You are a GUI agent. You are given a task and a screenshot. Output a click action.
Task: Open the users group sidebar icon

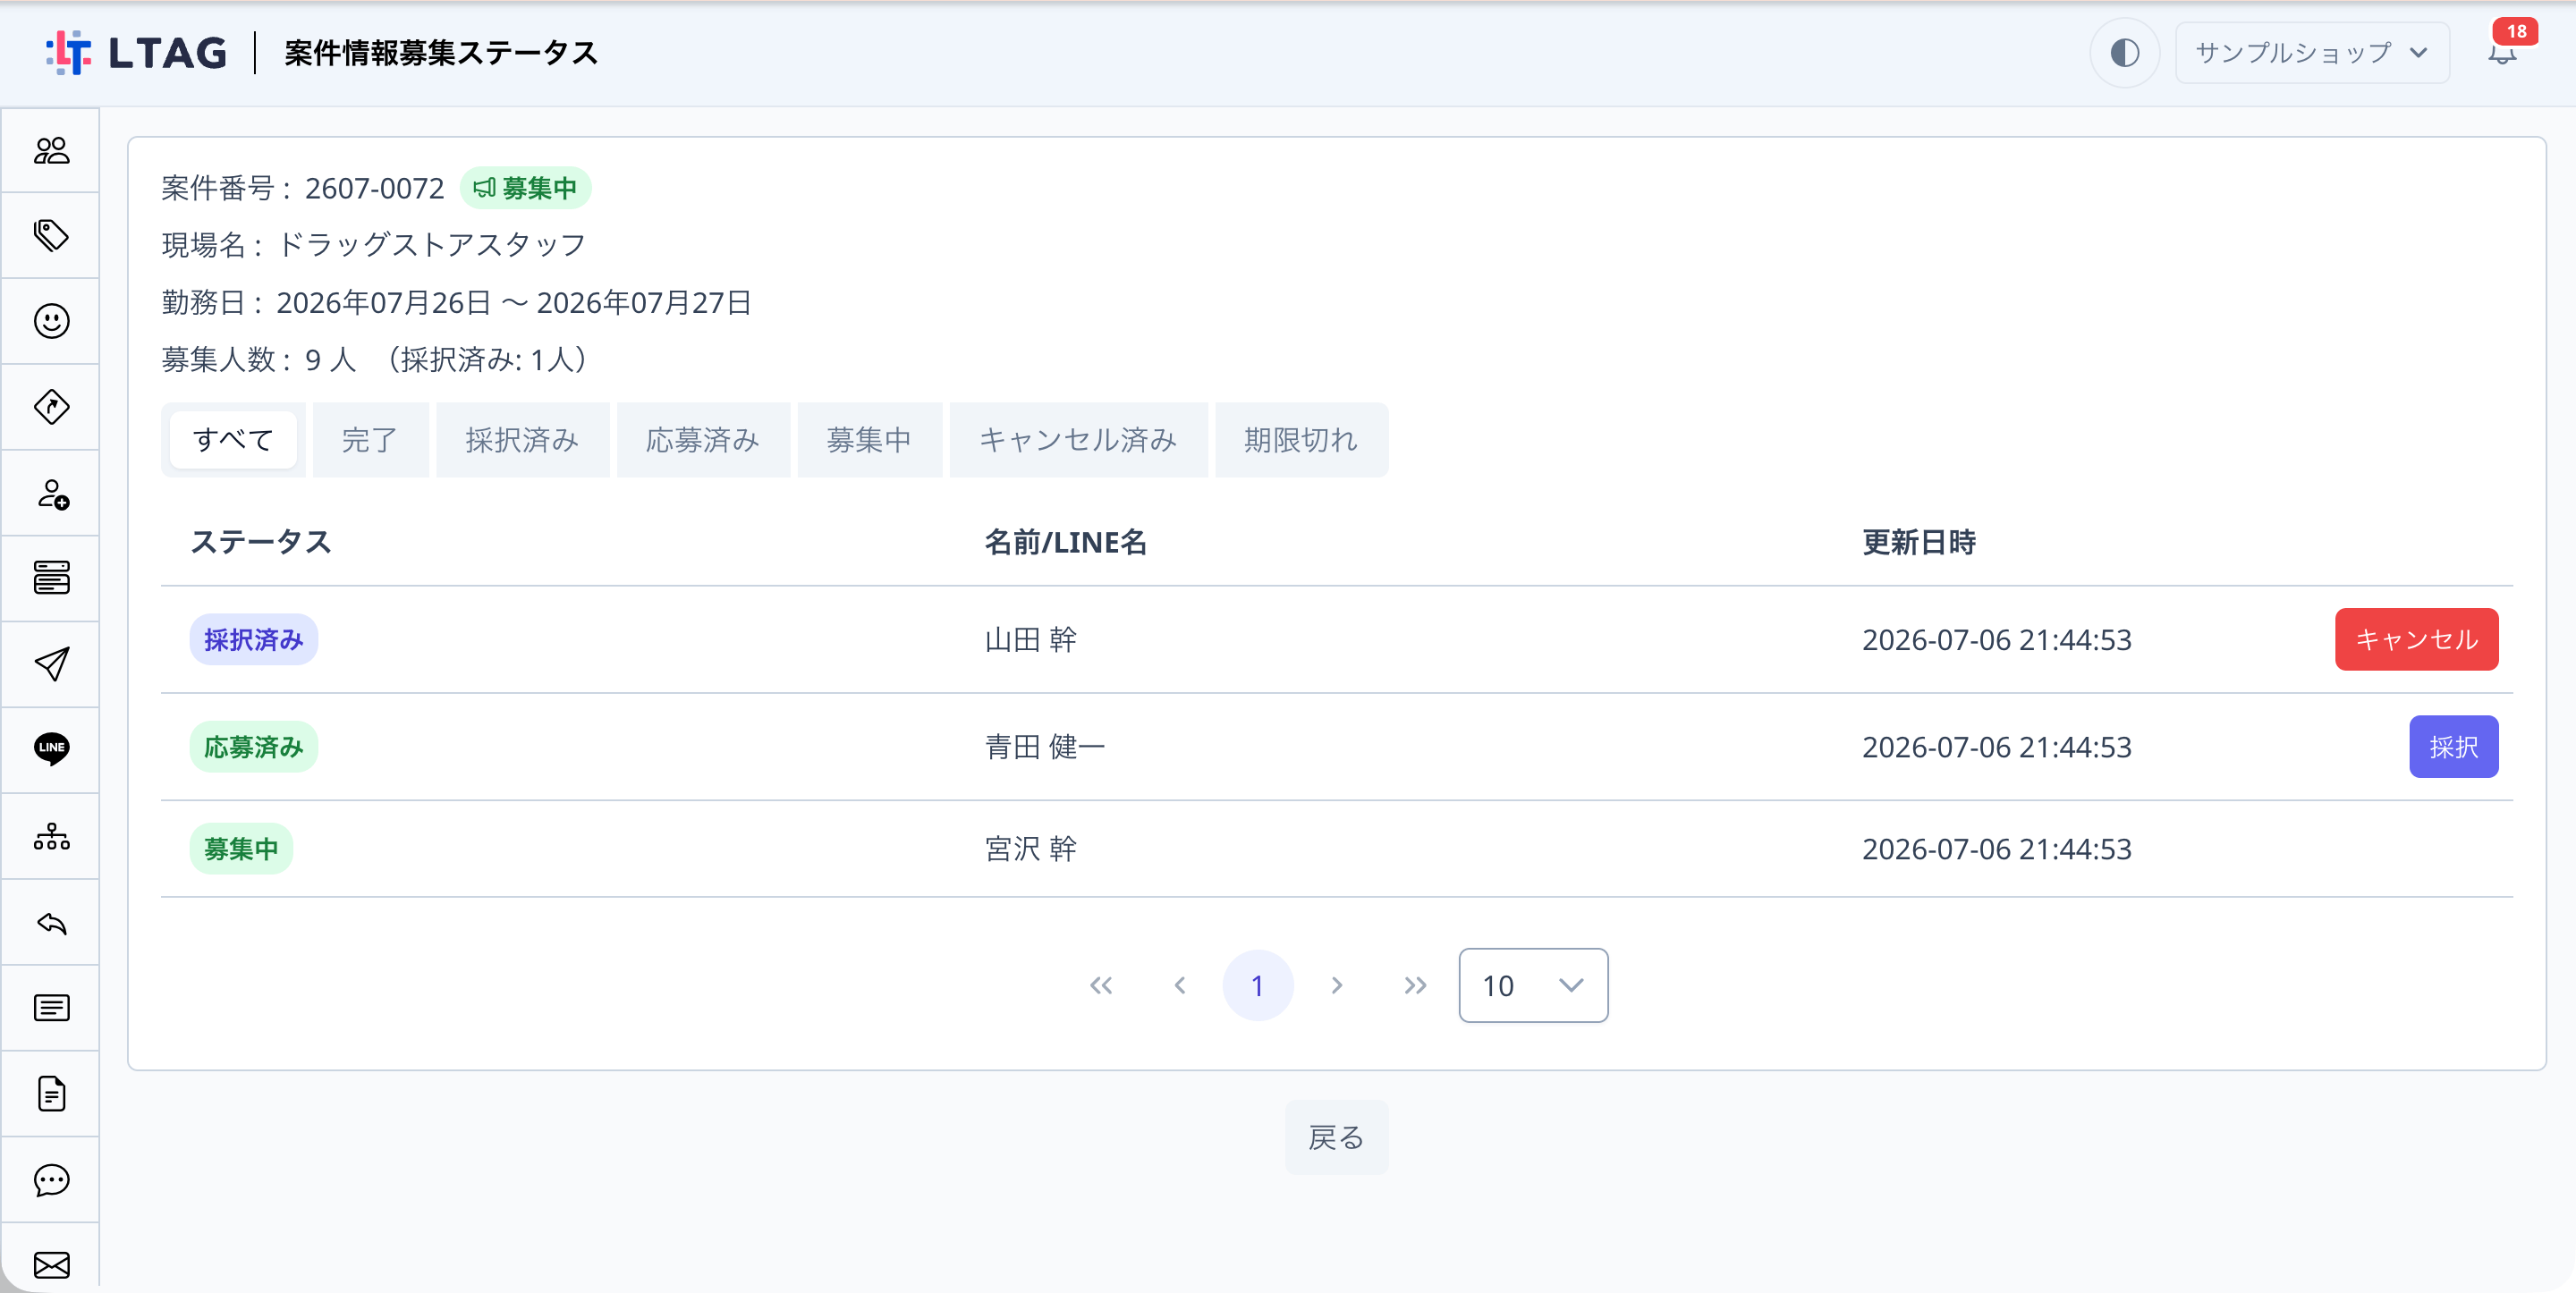click(x=51, y=150)
